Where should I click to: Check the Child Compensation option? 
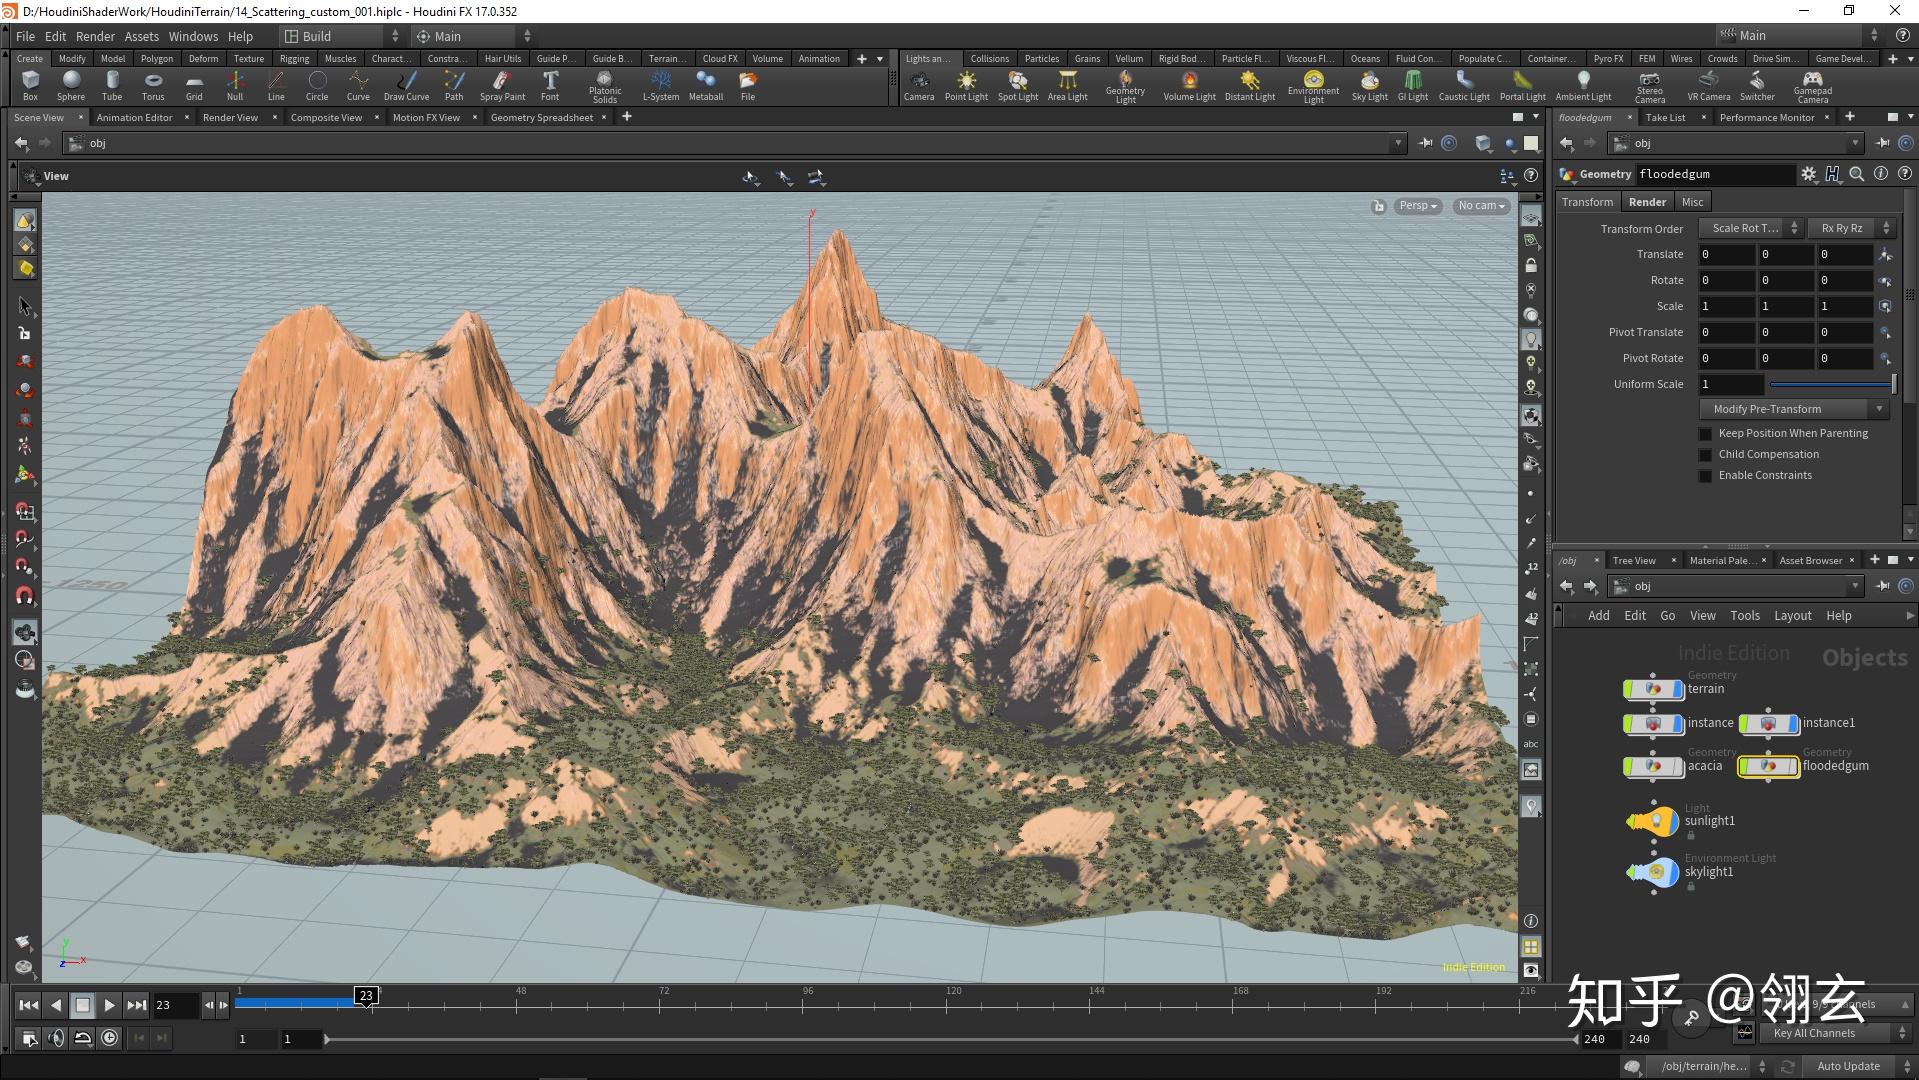tap(1705, 454)
